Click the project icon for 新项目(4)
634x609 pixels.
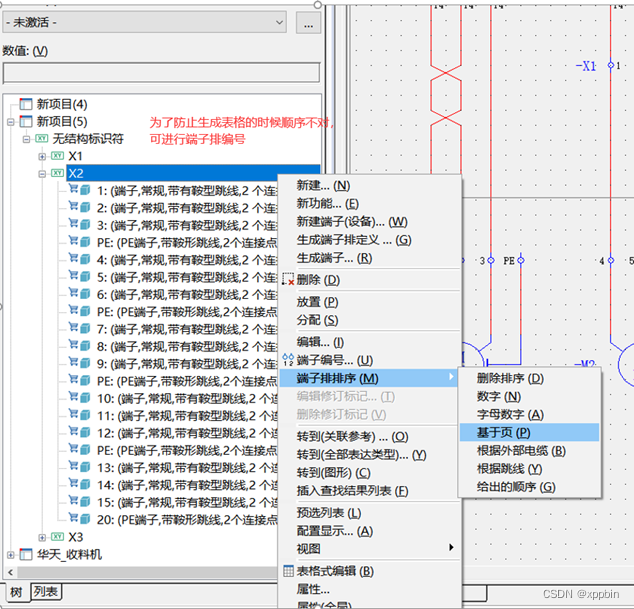[25, 104]
